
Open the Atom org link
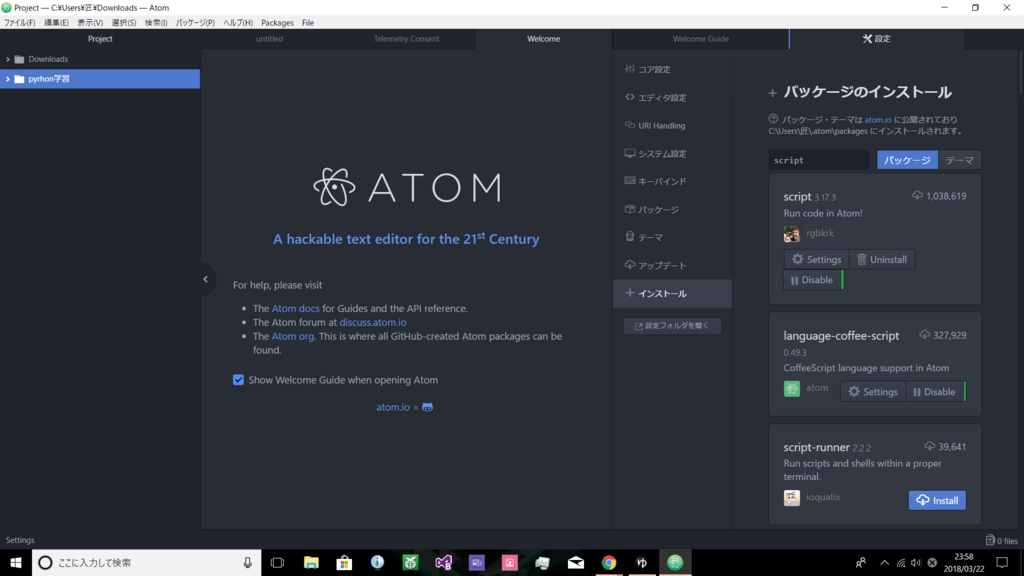click(293, 336)
